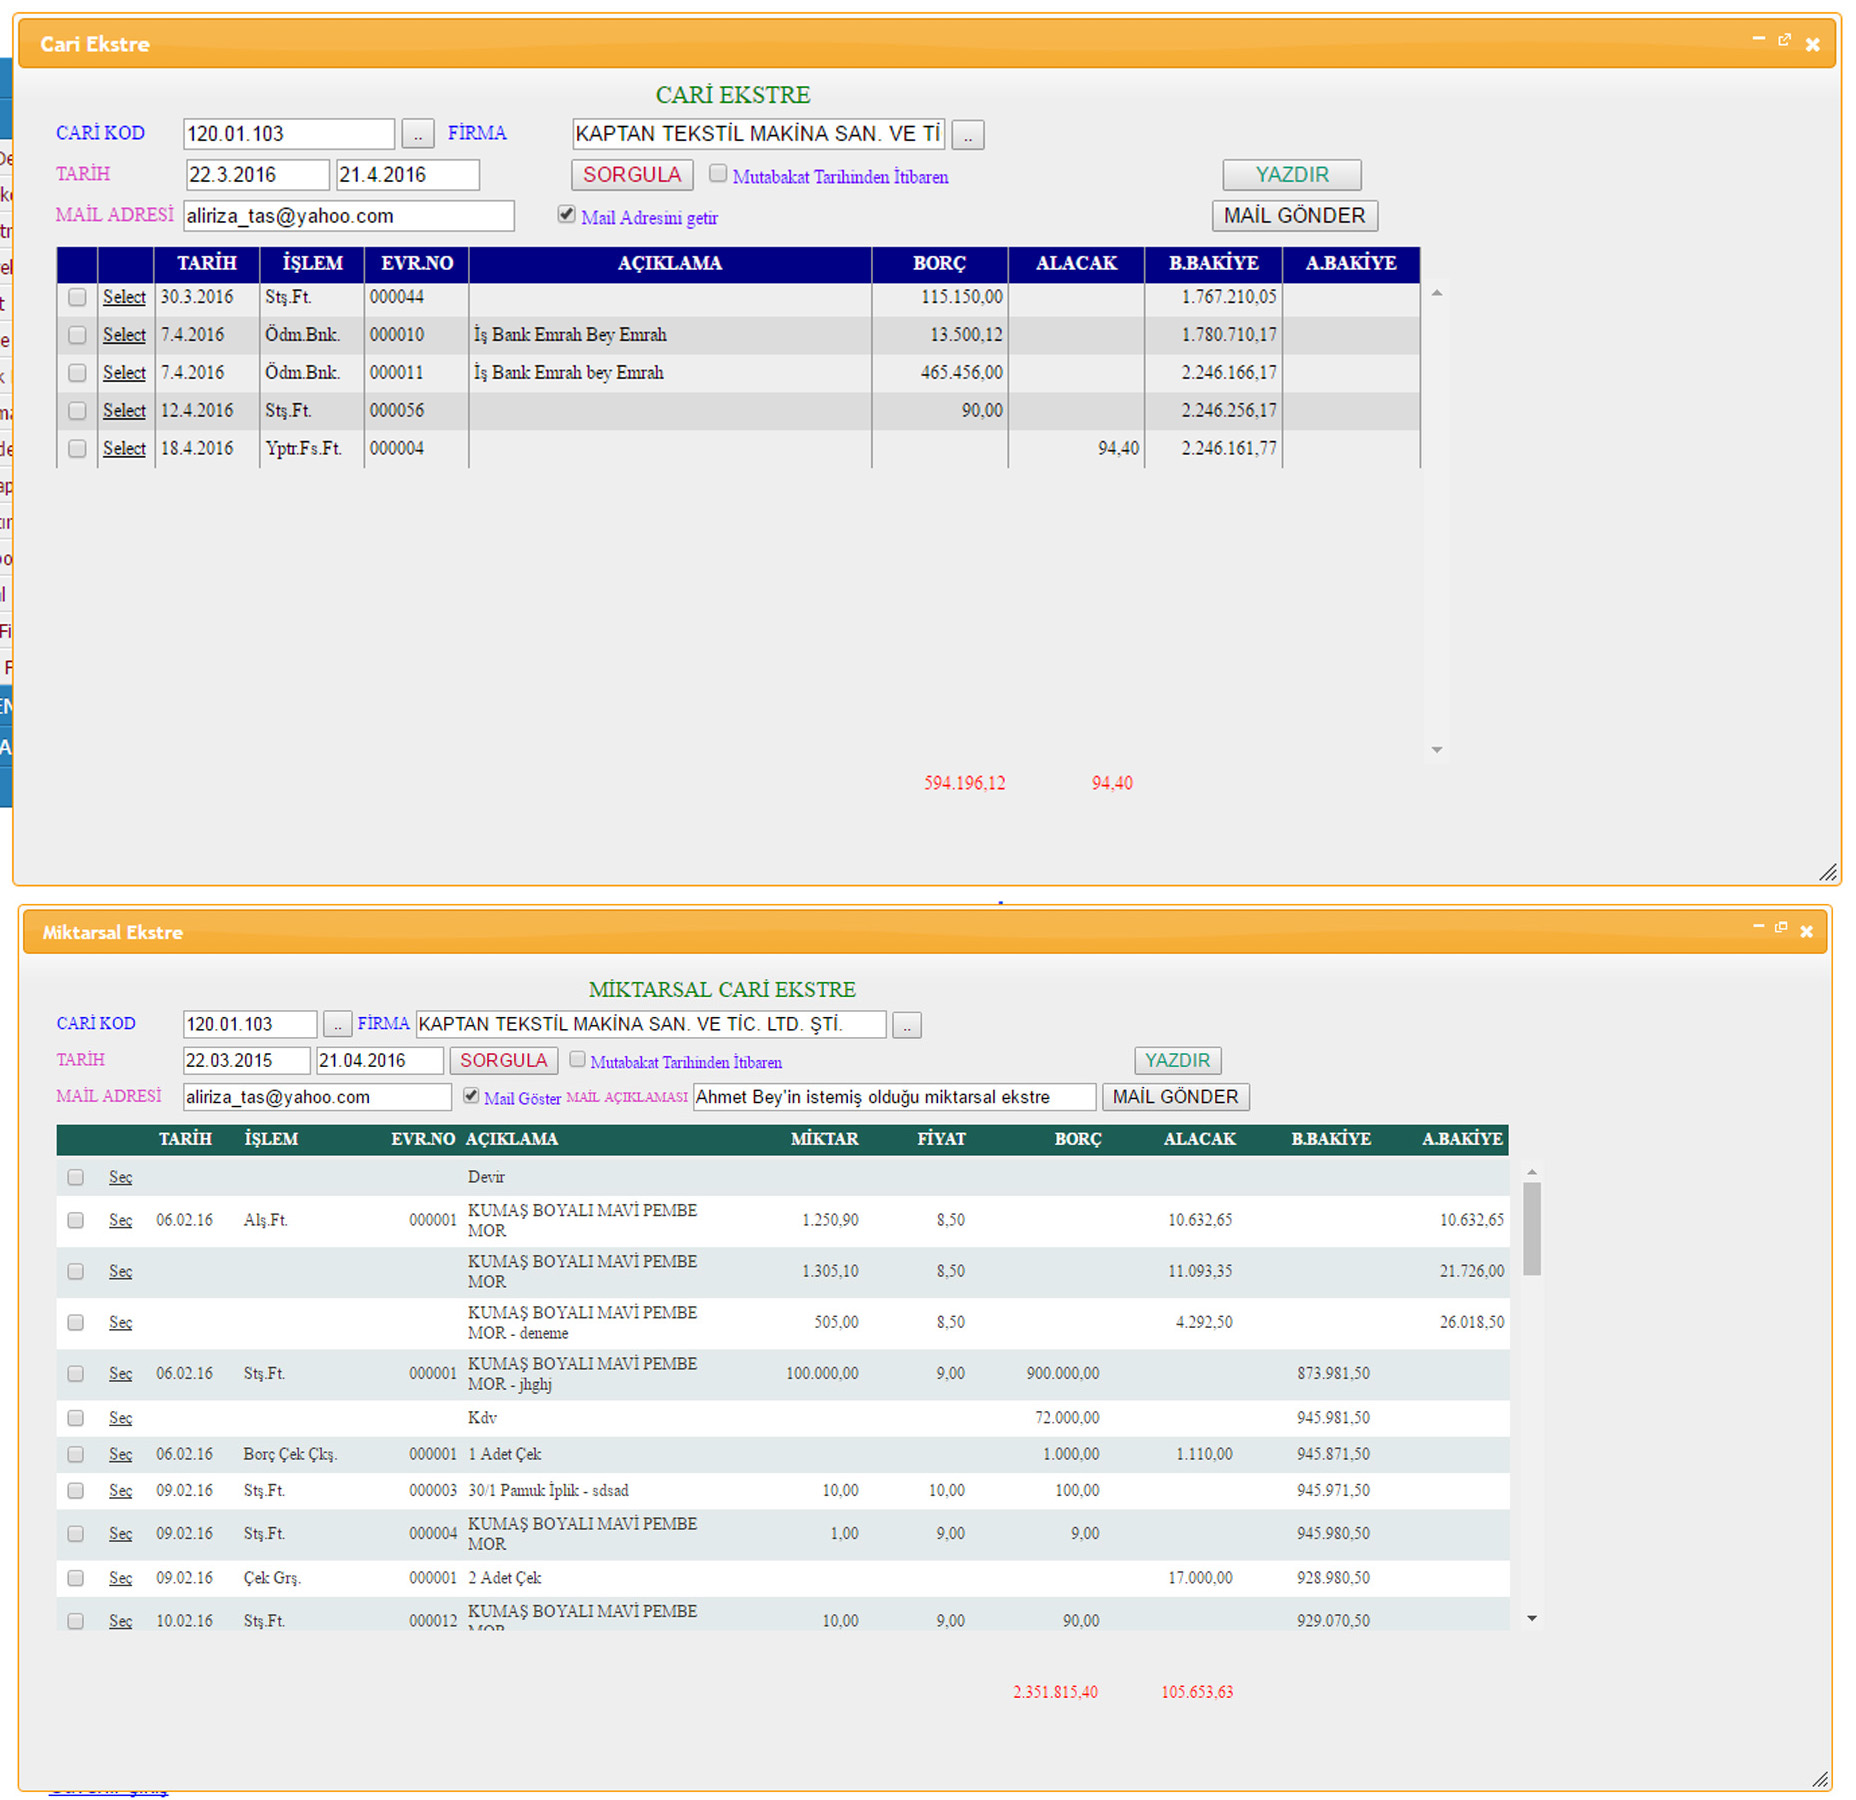Click scrollbar thumb in Miktarsal Ekstre table
This screenshot has width=1856, height=1800.
point(1531,1229)
